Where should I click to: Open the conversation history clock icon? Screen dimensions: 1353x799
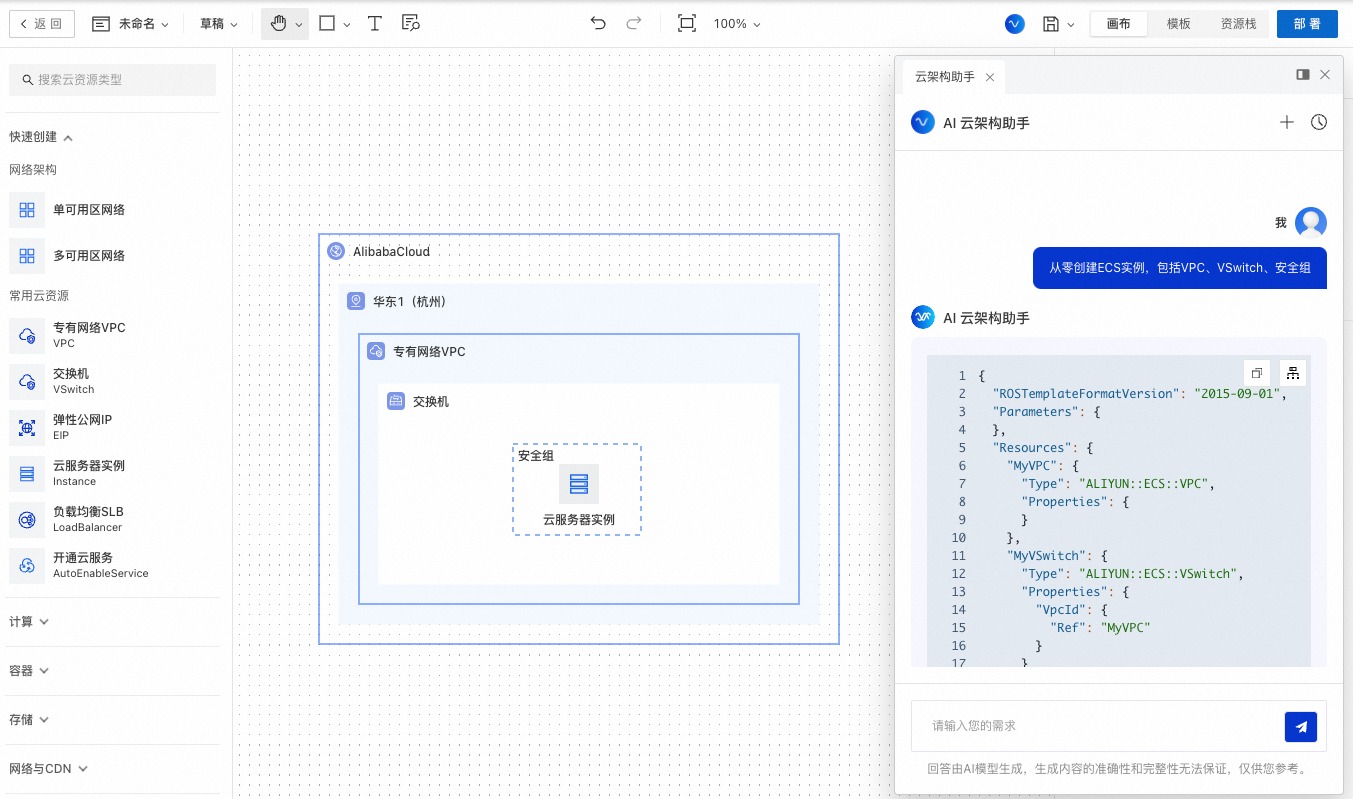click(1319, 122)
